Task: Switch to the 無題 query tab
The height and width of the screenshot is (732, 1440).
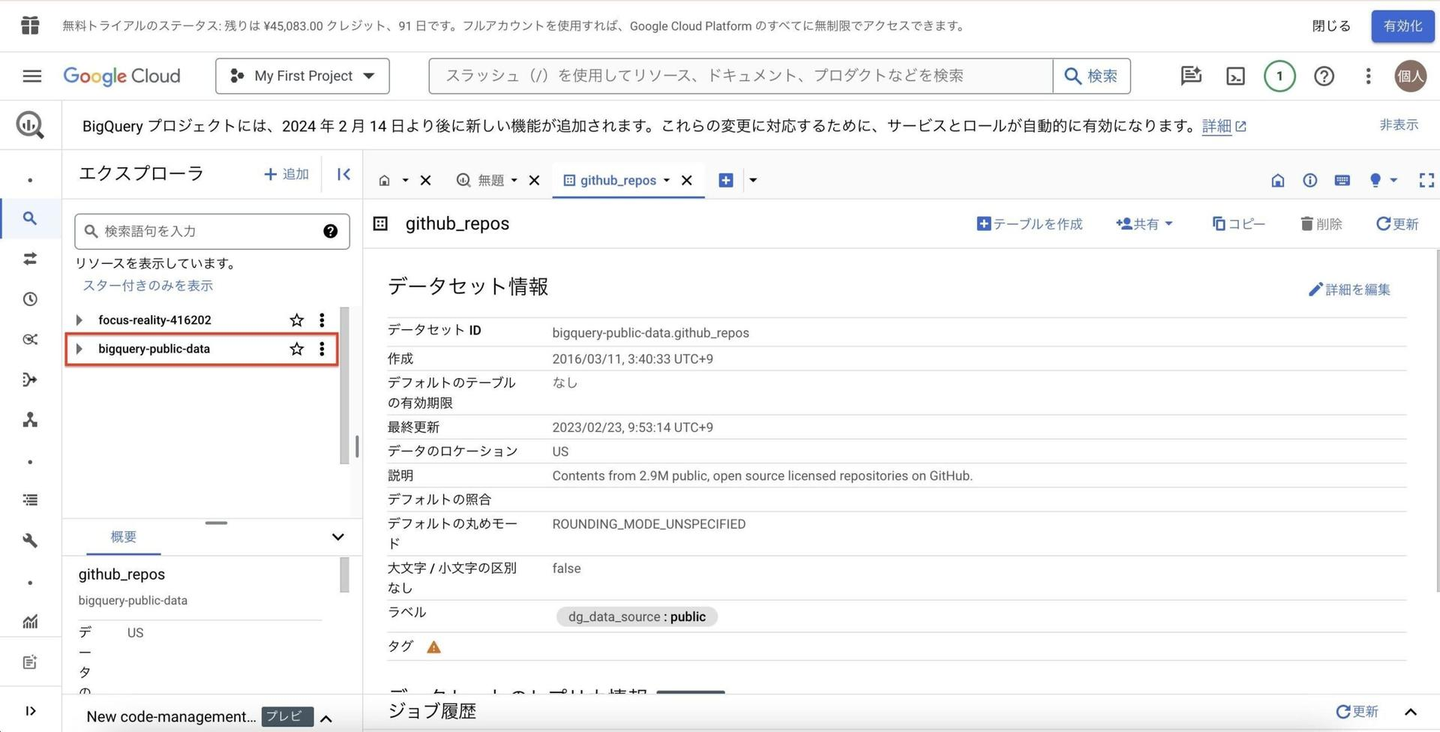Action: [x=490, y=180]
